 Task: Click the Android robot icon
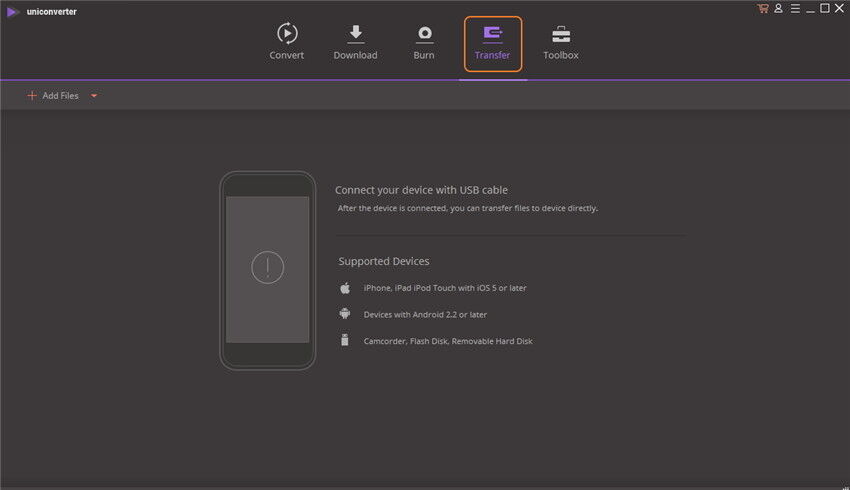click(345, 313)
